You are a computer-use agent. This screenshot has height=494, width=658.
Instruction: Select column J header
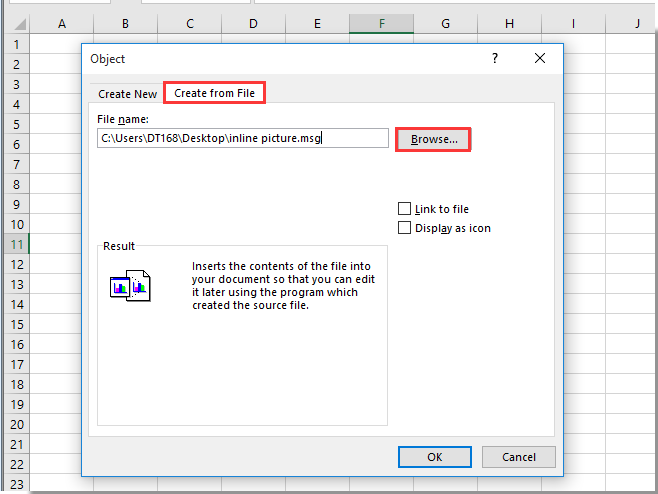coord(636,23)
